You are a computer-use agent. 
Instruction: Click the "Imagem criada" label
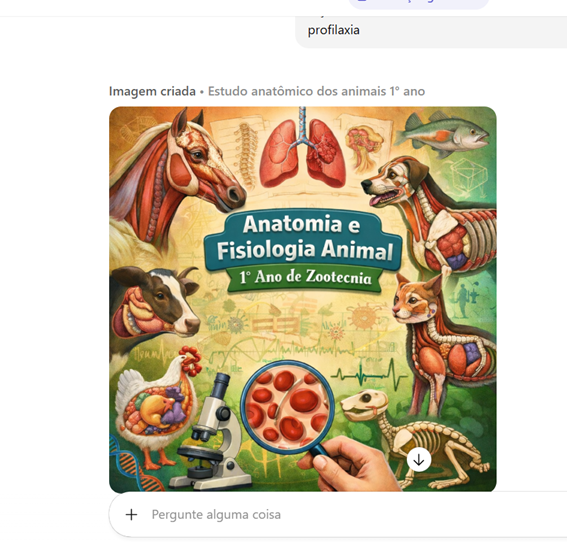152,91
